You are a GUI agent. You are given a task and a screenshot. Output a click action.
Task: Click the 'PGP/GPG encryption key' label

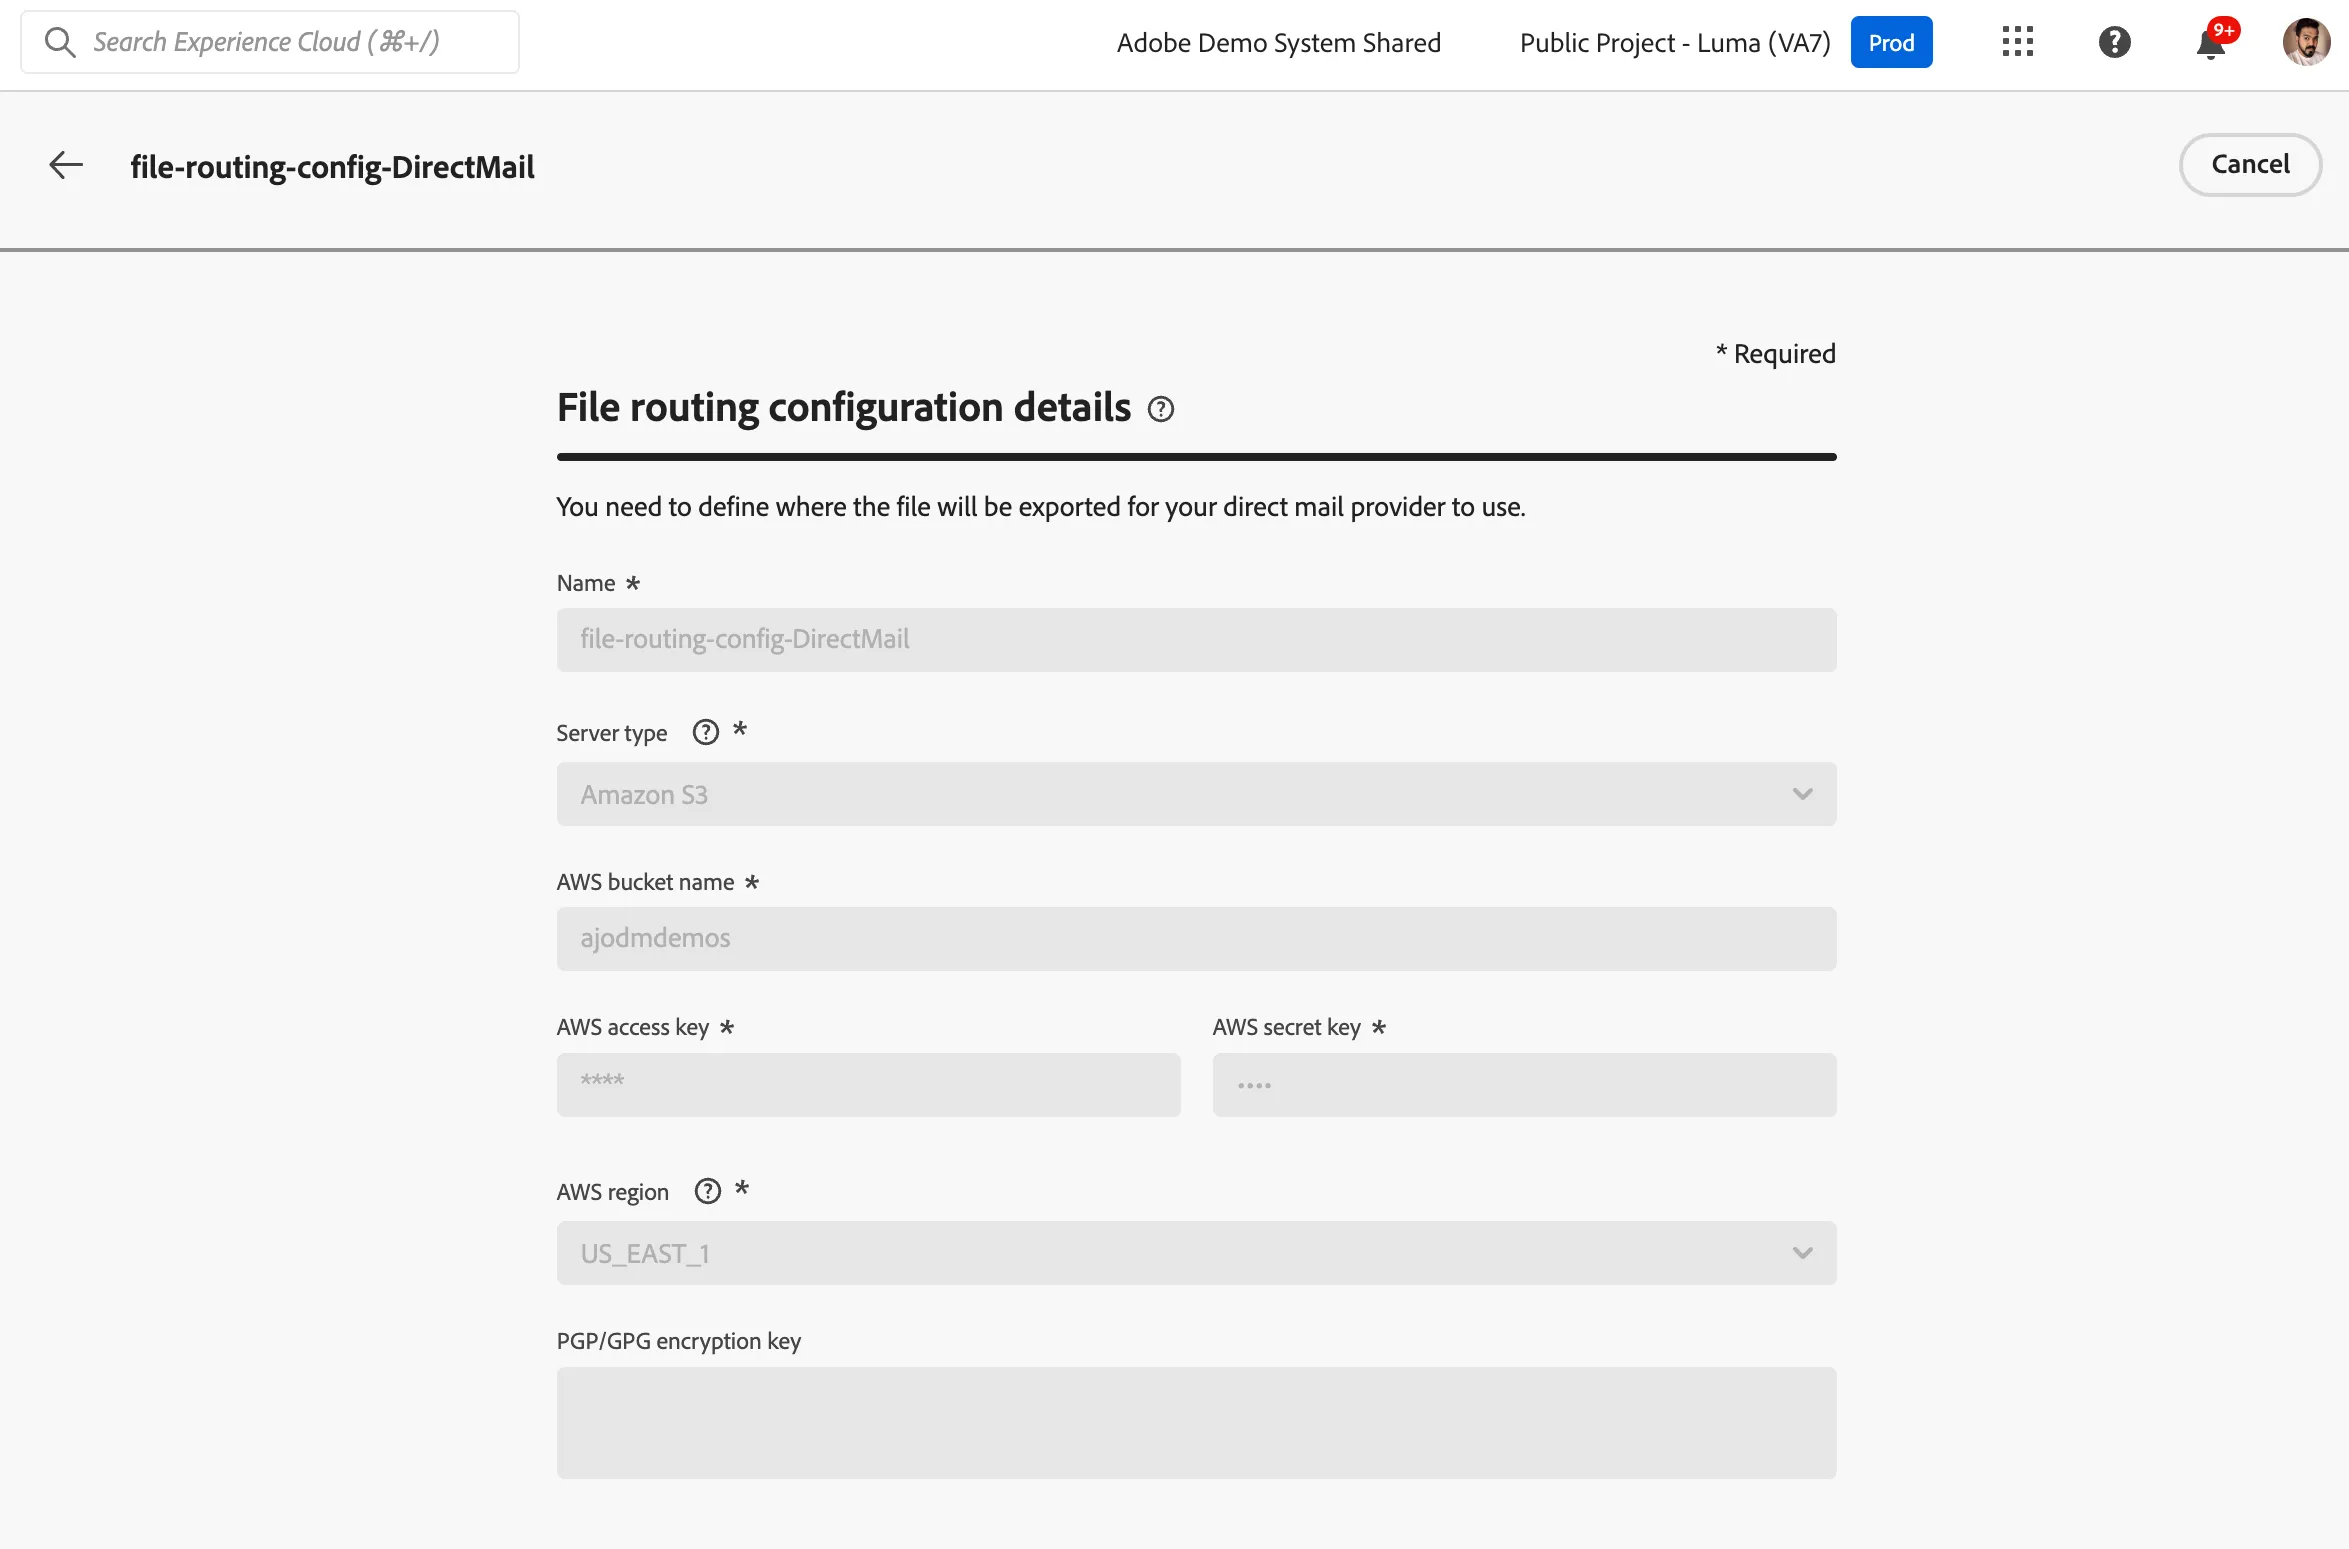[x=679, y=1341]
